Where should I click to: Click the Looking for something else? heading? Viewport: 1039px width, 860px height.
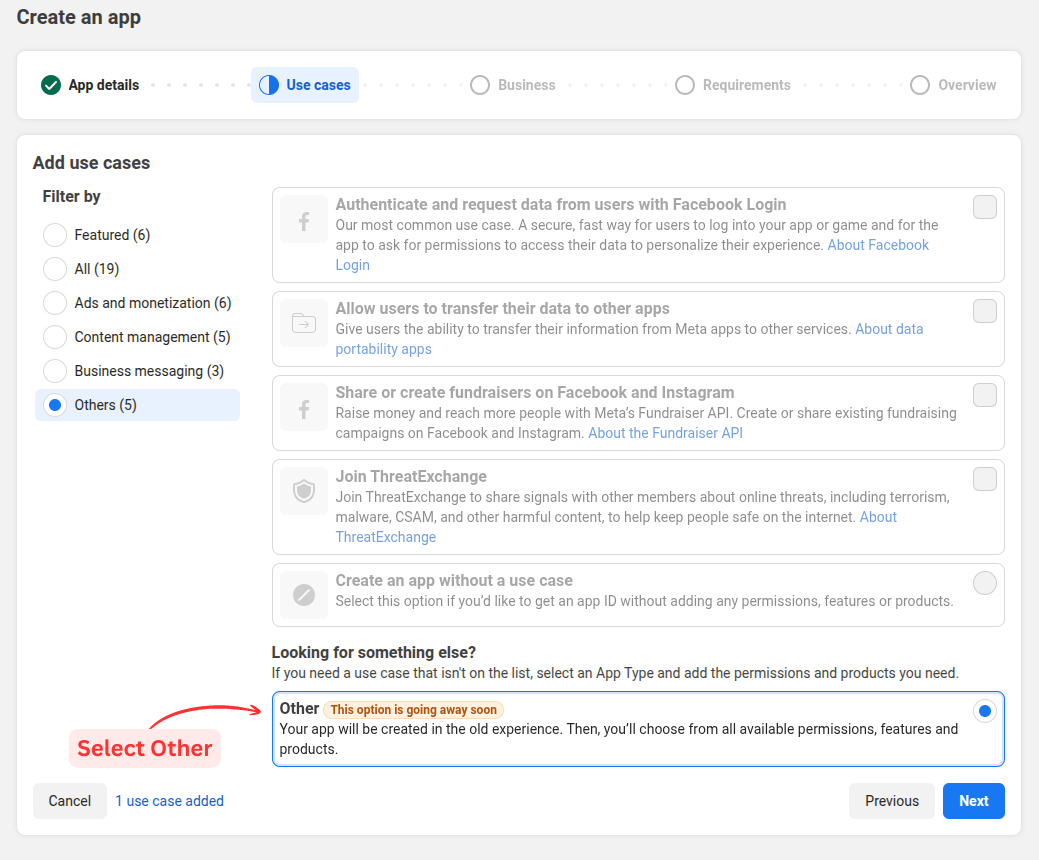point(374,653)
